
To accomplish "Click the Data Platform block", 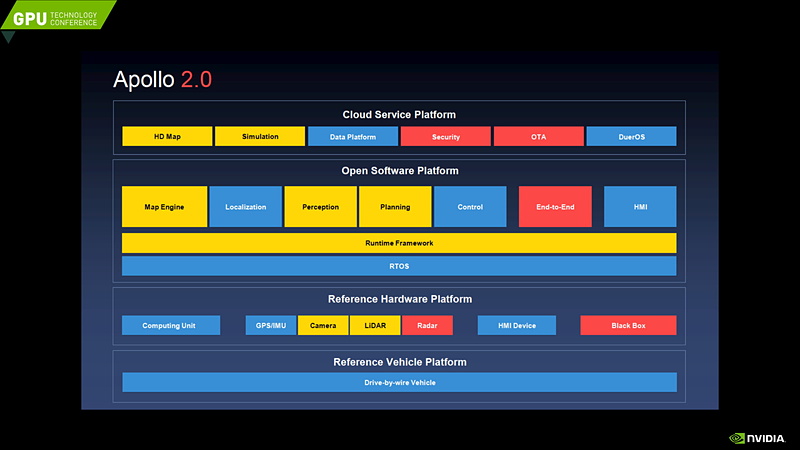I will coord(353,136).
